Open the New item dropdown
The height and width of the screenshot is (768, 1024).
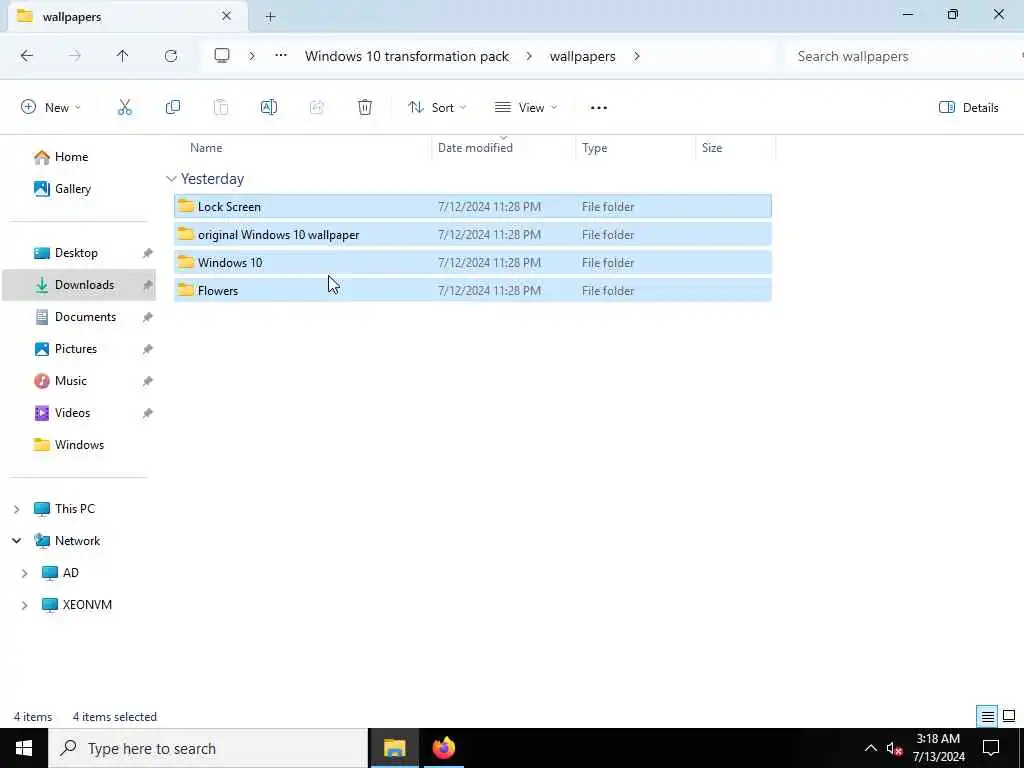[51, 108]
